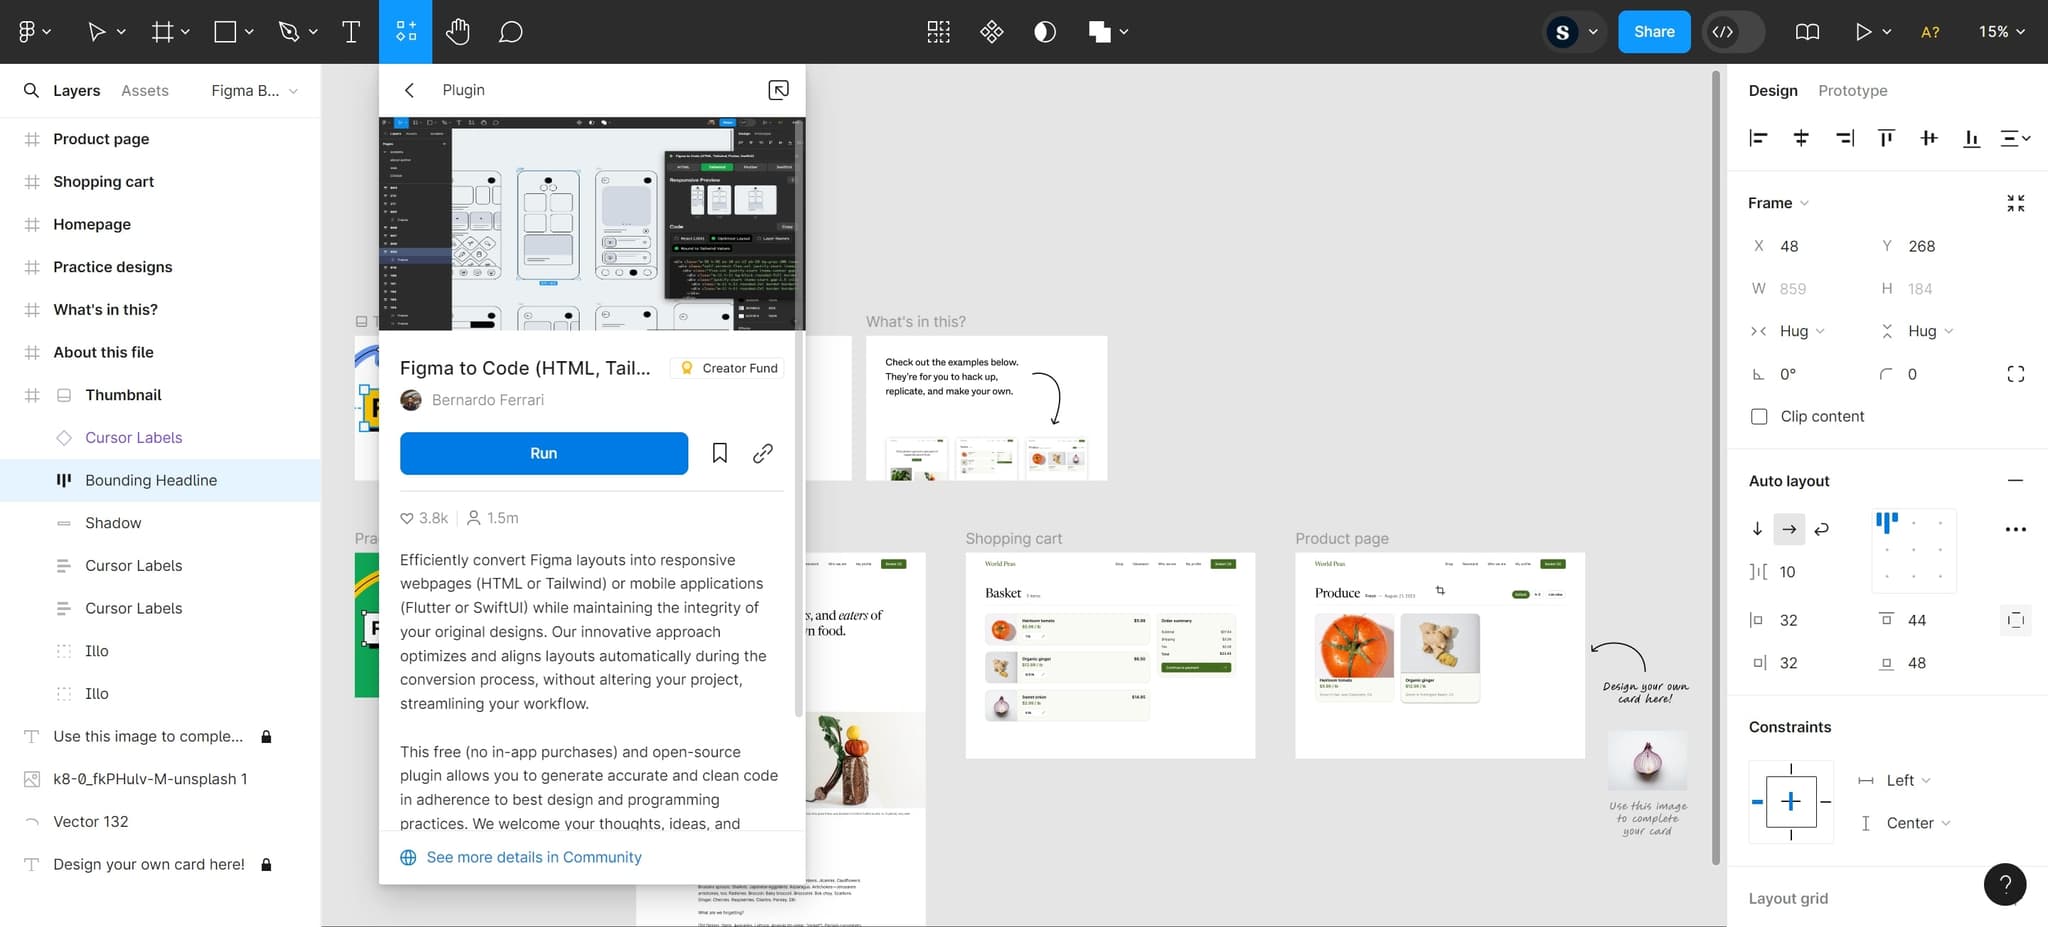Open See more details in Community
Image resolution: width=2048 pixels, height=927 pixels.
click(533, 857)
